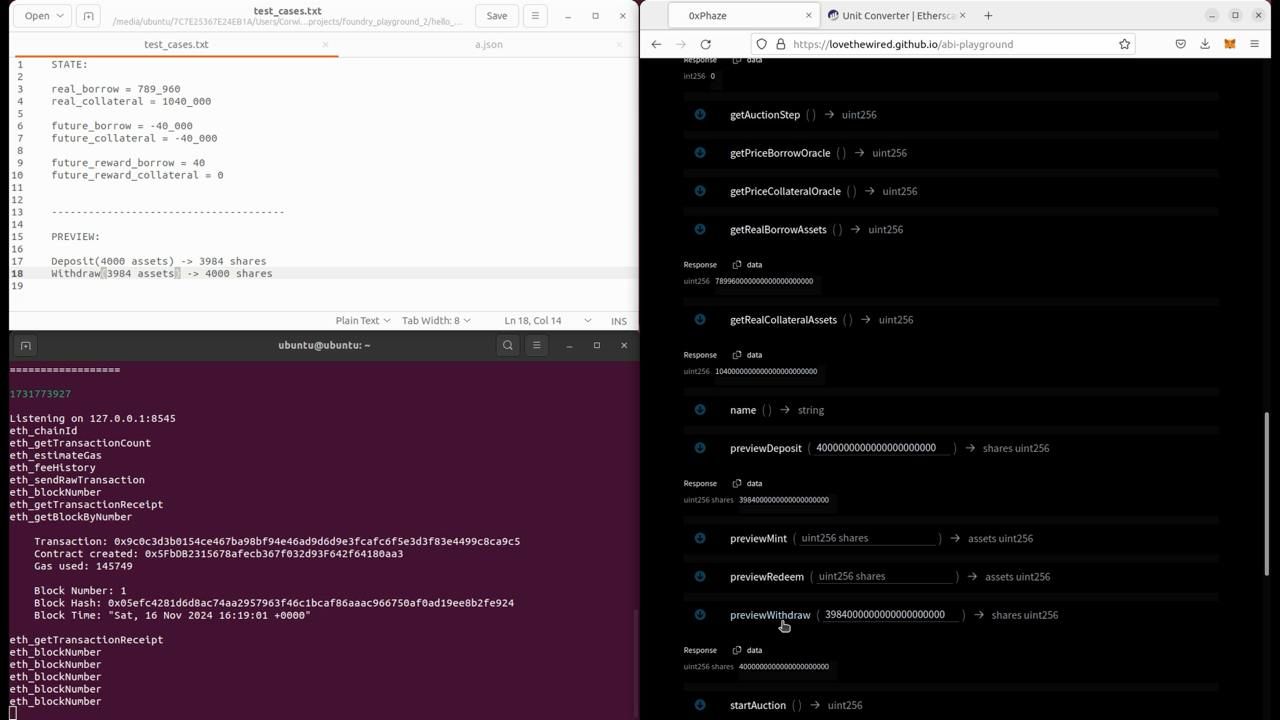This screenshot has width=1280, height=720.
Task: Switch to test_cases.txt editor tab
Action: 176,44
